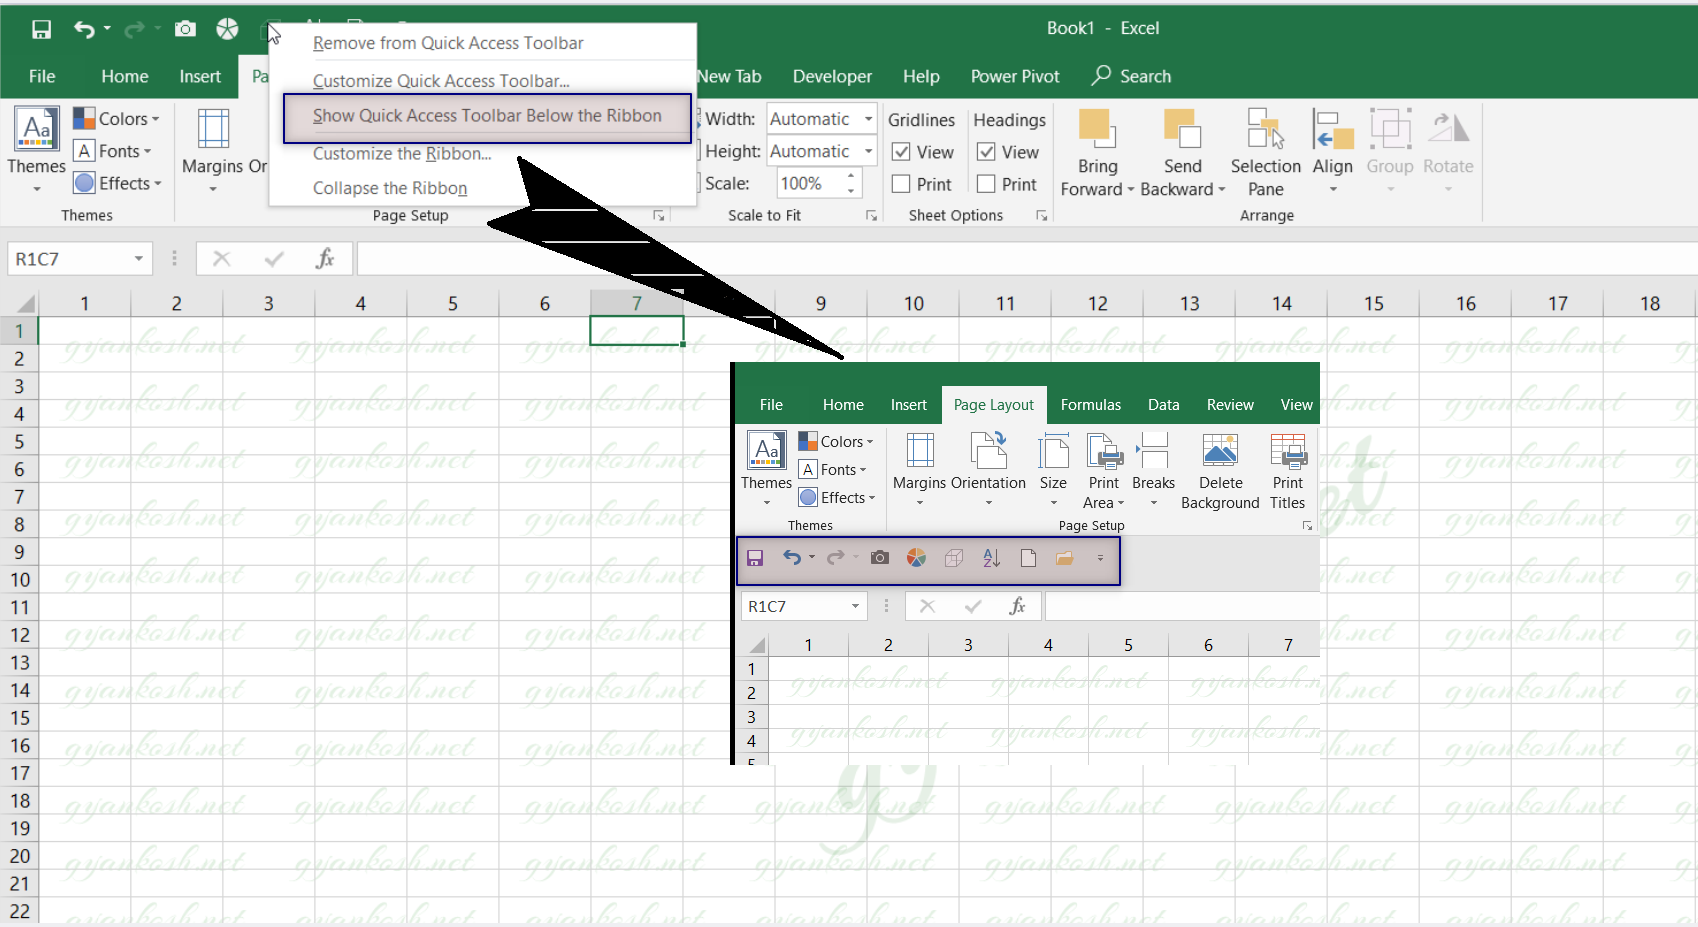Click Breaks icon in the inset ribbon
Viewport: 1698px width, 927px height.
click(x=1153, y=451)
